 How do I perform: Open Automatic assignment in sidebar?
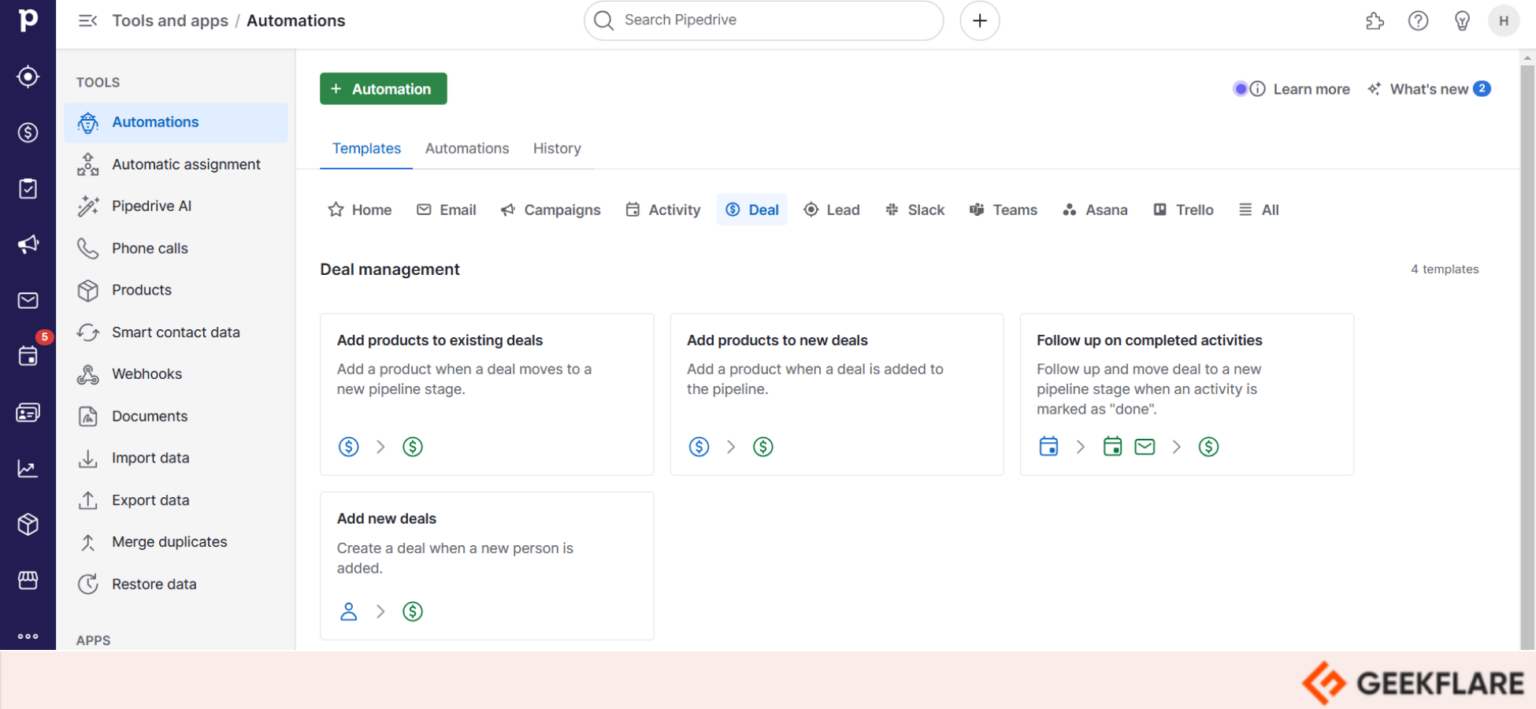(x=176, y=164)
